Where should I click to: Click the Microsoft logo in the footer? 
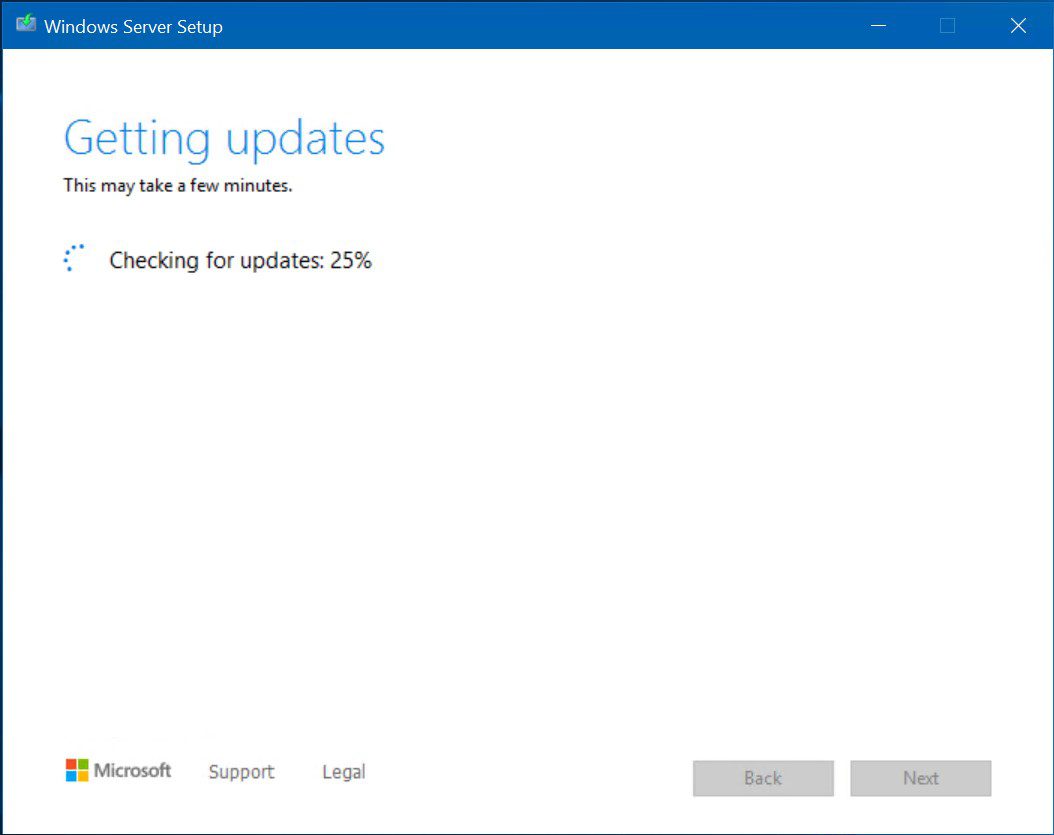click(118, 770)
